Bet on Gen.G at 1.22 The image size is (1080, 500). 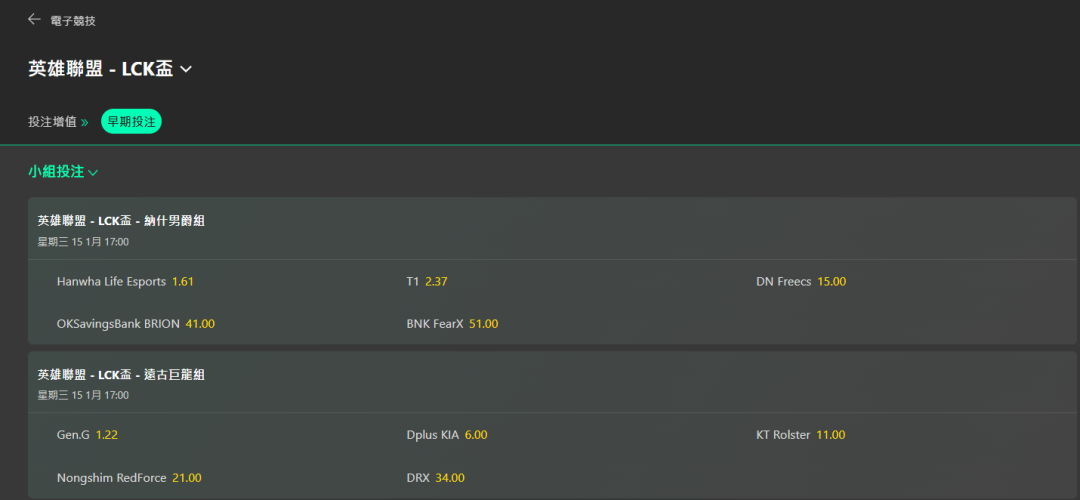(107, 435)
